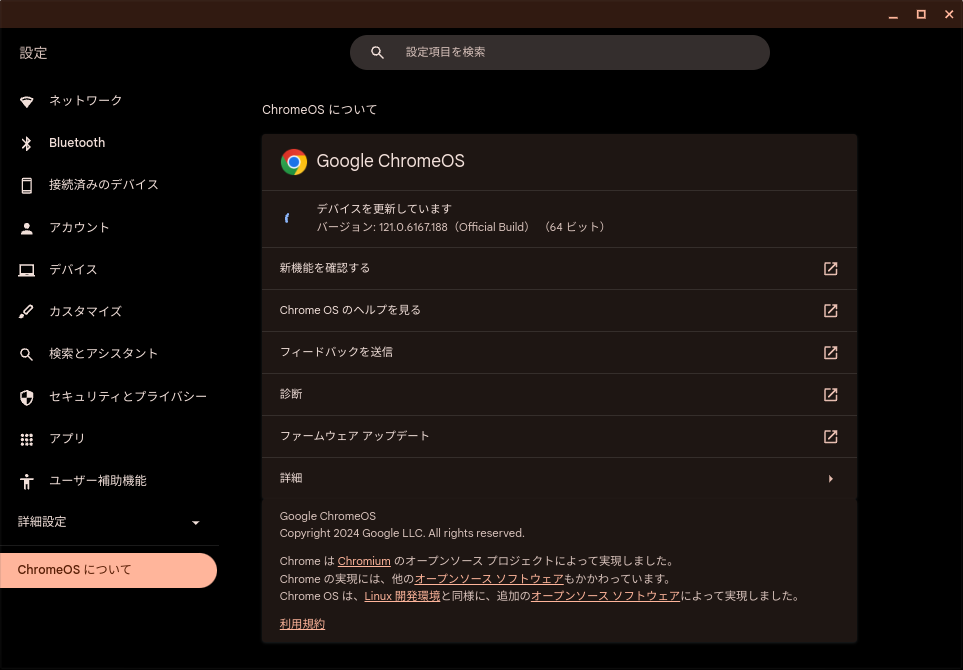Click the ChromeOS について page heading
This screenshot has height=670, width=963.
pos(319,110)
